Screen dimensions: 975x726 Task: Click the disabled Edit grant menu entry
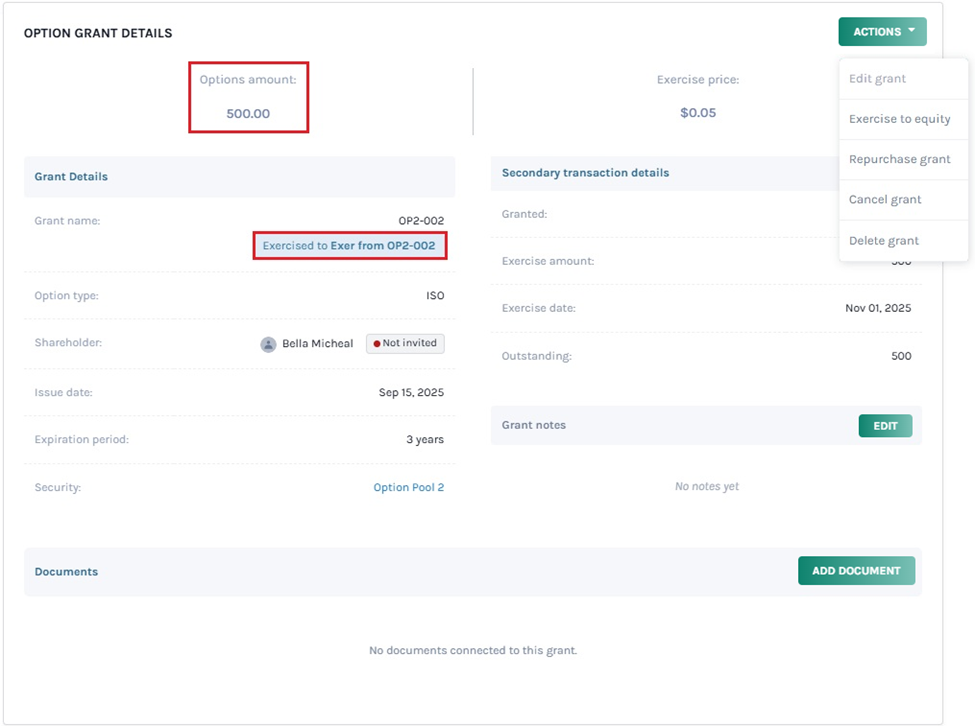[x=876, y=78]
